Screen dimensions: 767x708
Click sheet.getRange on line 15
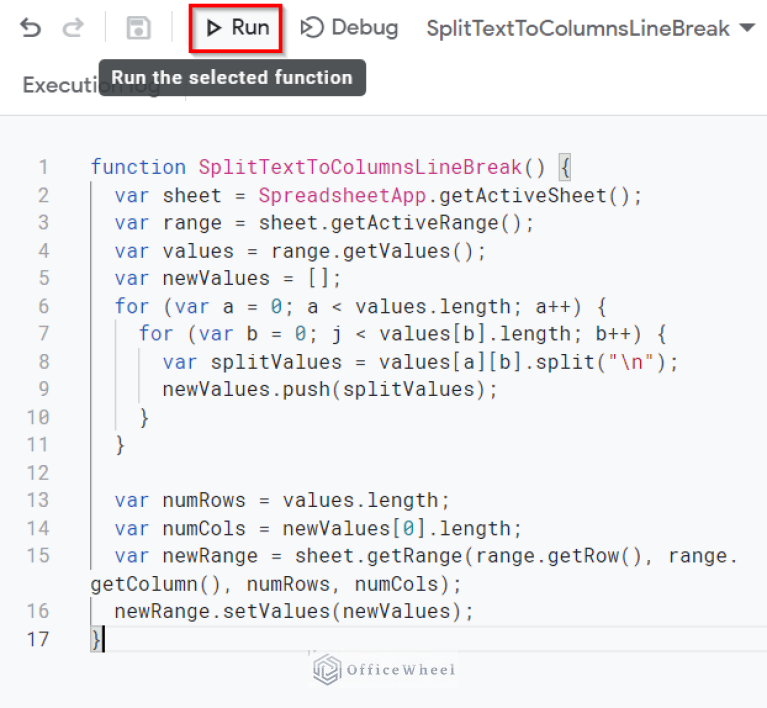pos(378,556)
